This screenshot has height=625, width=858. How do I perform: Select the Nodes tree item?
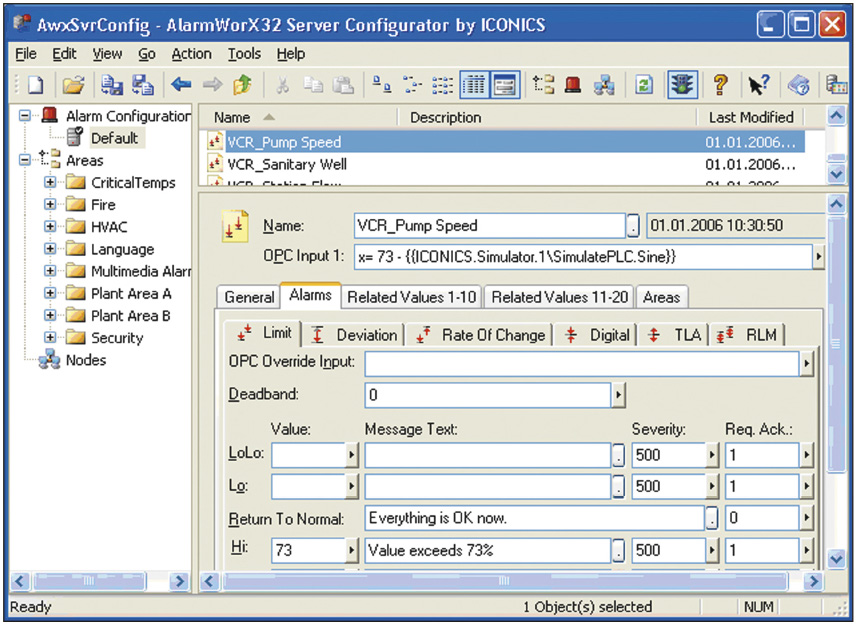[86, 360]
